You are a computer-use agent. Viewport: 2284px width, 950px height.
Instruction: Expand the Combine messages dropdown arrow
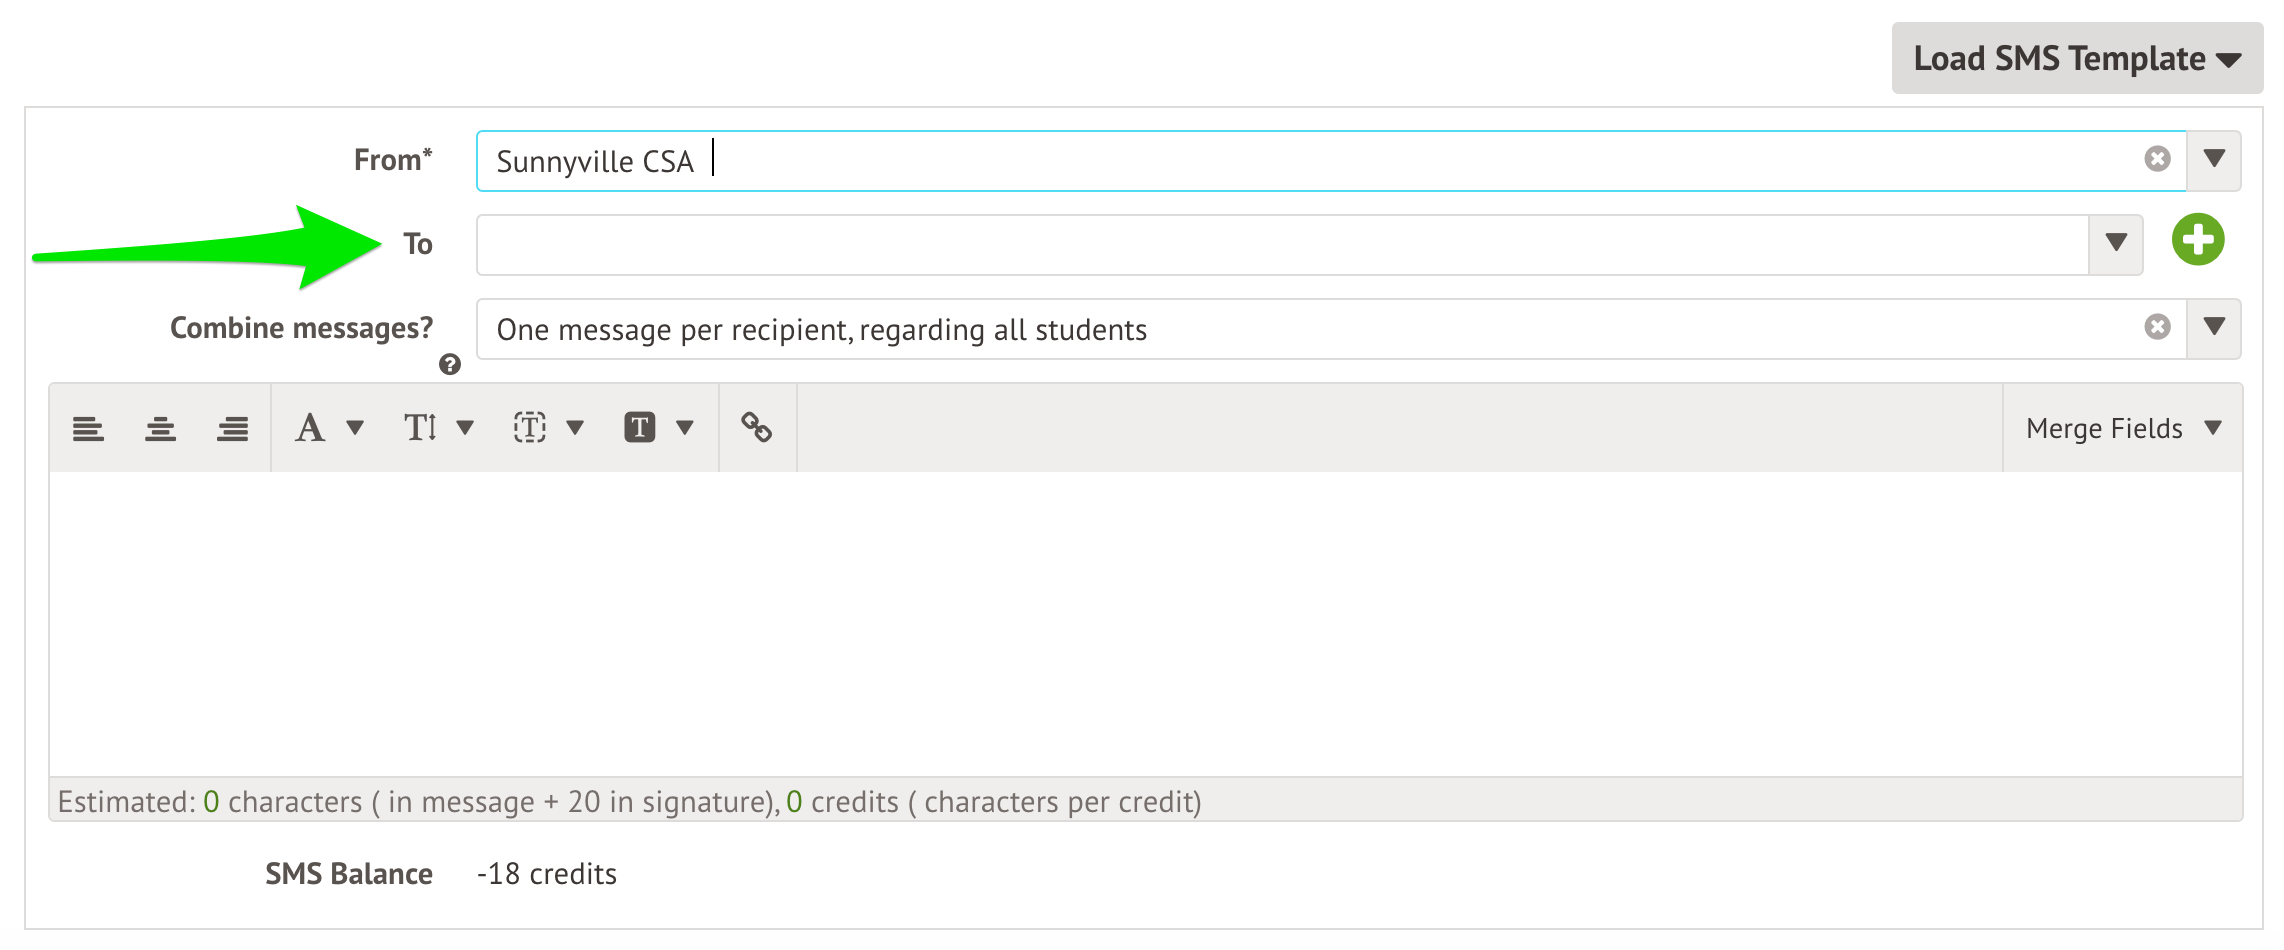pos(2214,328)
